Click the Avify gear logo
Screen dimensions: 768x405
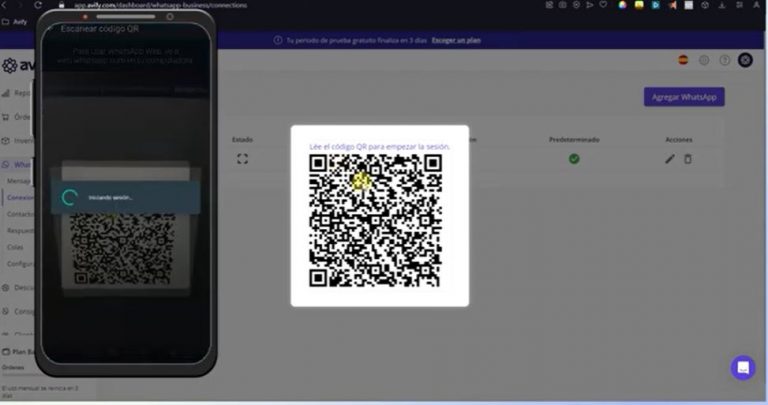click(x=9, y=66)
